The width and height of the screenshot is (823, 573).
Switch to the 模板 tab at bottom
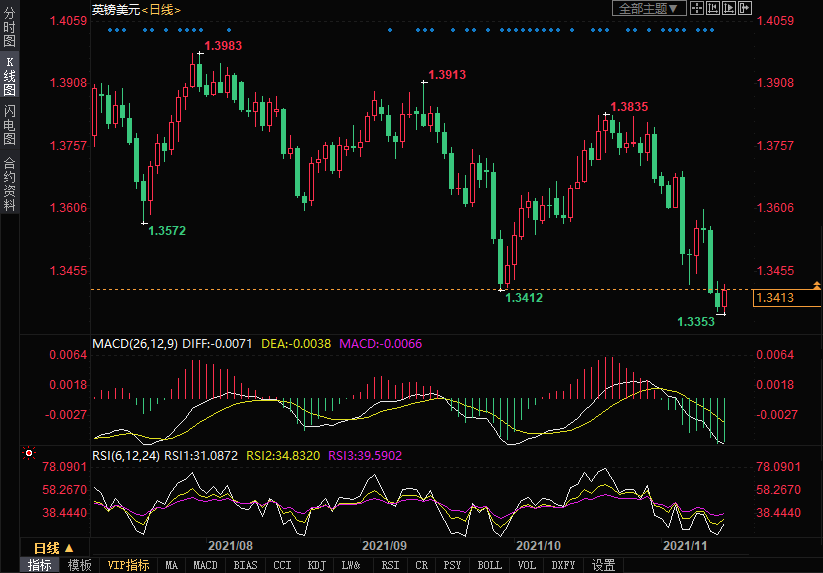[x=79, y=565]
